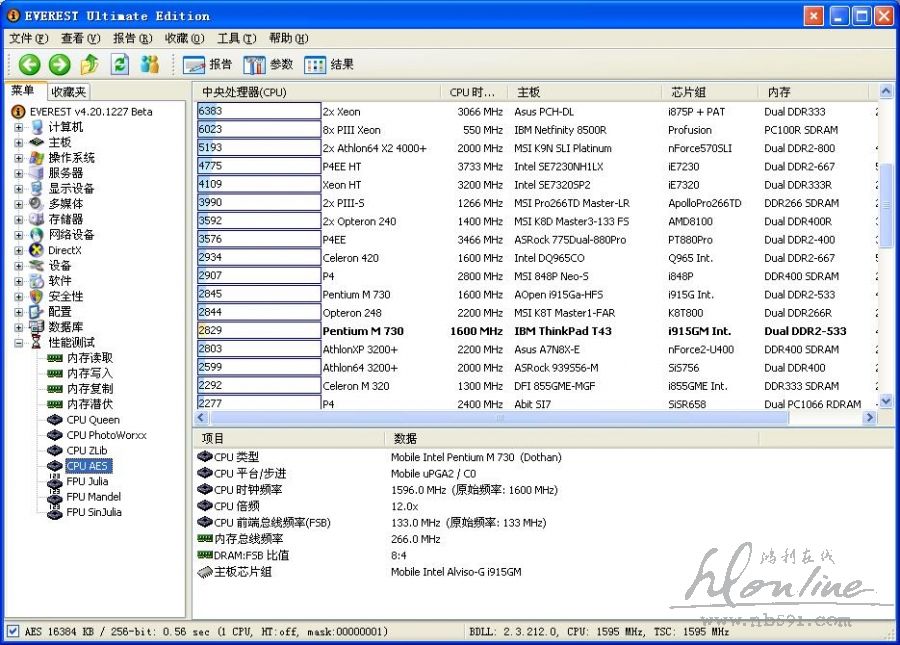Click the green Back arrow toolbar icon
Screen dimensions: 900x645
pos(29,65)
